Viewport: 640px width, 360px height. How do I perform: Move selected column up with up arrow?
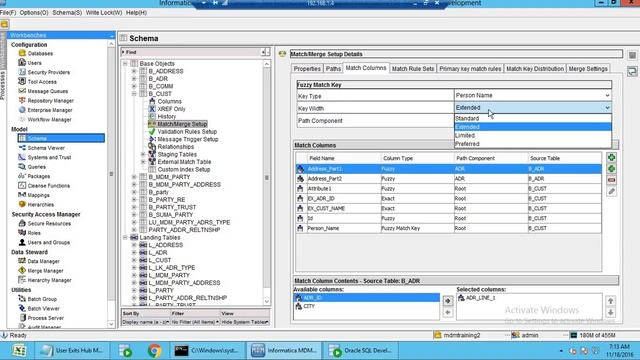[x=611, y=301]
